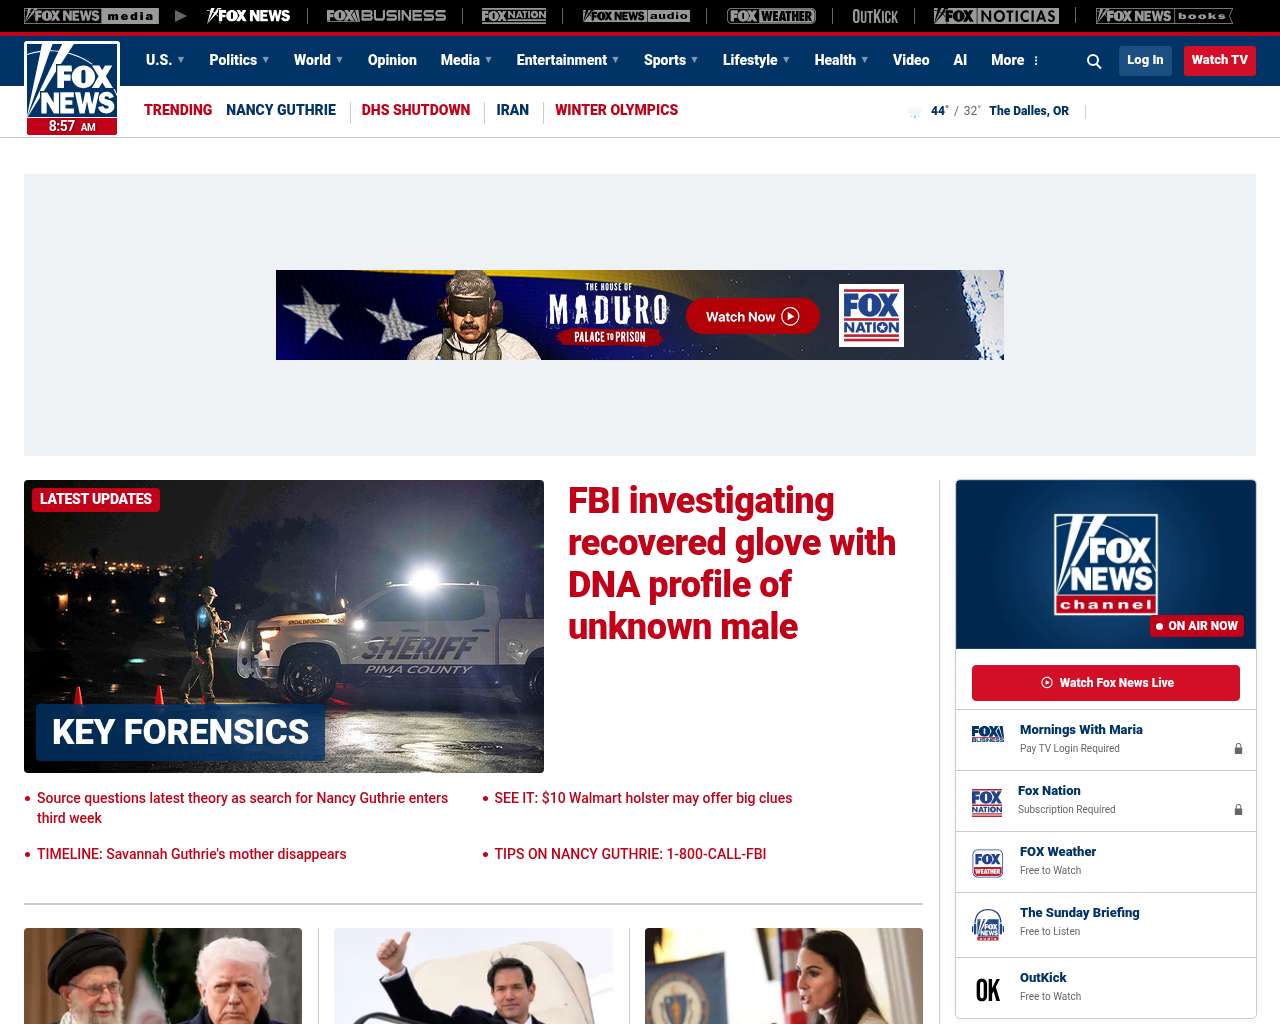The height and width of the screenshot is (1024, 1280).
Task: Click Watch Now on Maduro banner
Action: pyautogui.click(x=753, y=317)
